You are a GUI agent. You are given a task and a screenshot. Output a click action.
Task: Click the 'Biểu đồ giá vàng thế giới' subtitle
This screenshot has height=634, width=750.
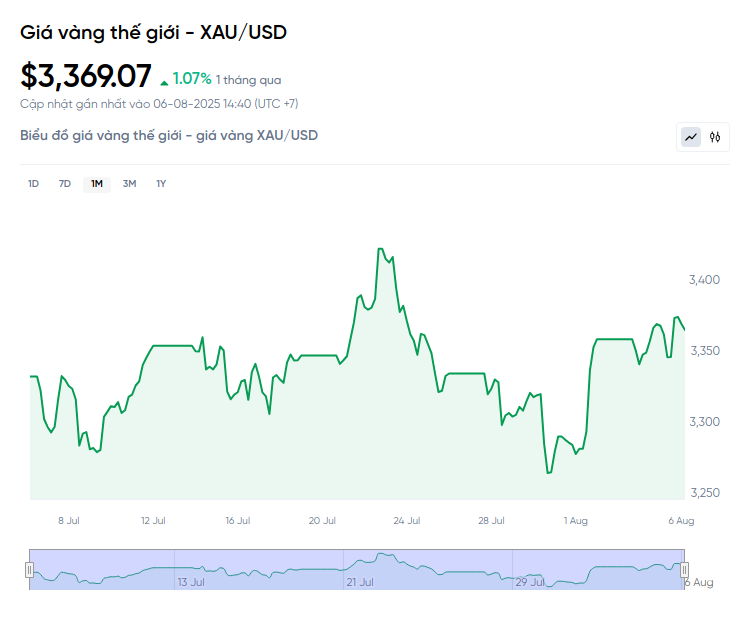coord(169,135)
